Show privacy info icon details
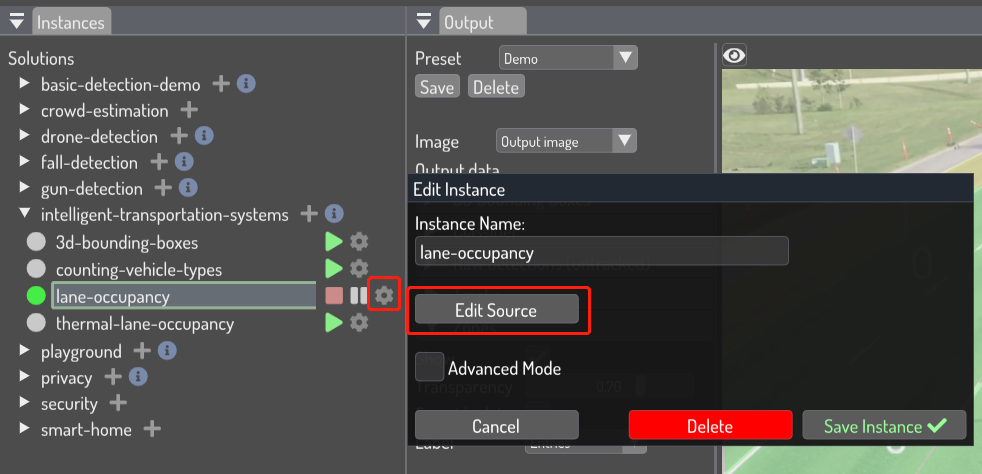Image resolution: width=982 pixels, height=474 pixels. (x=138, y=377)
